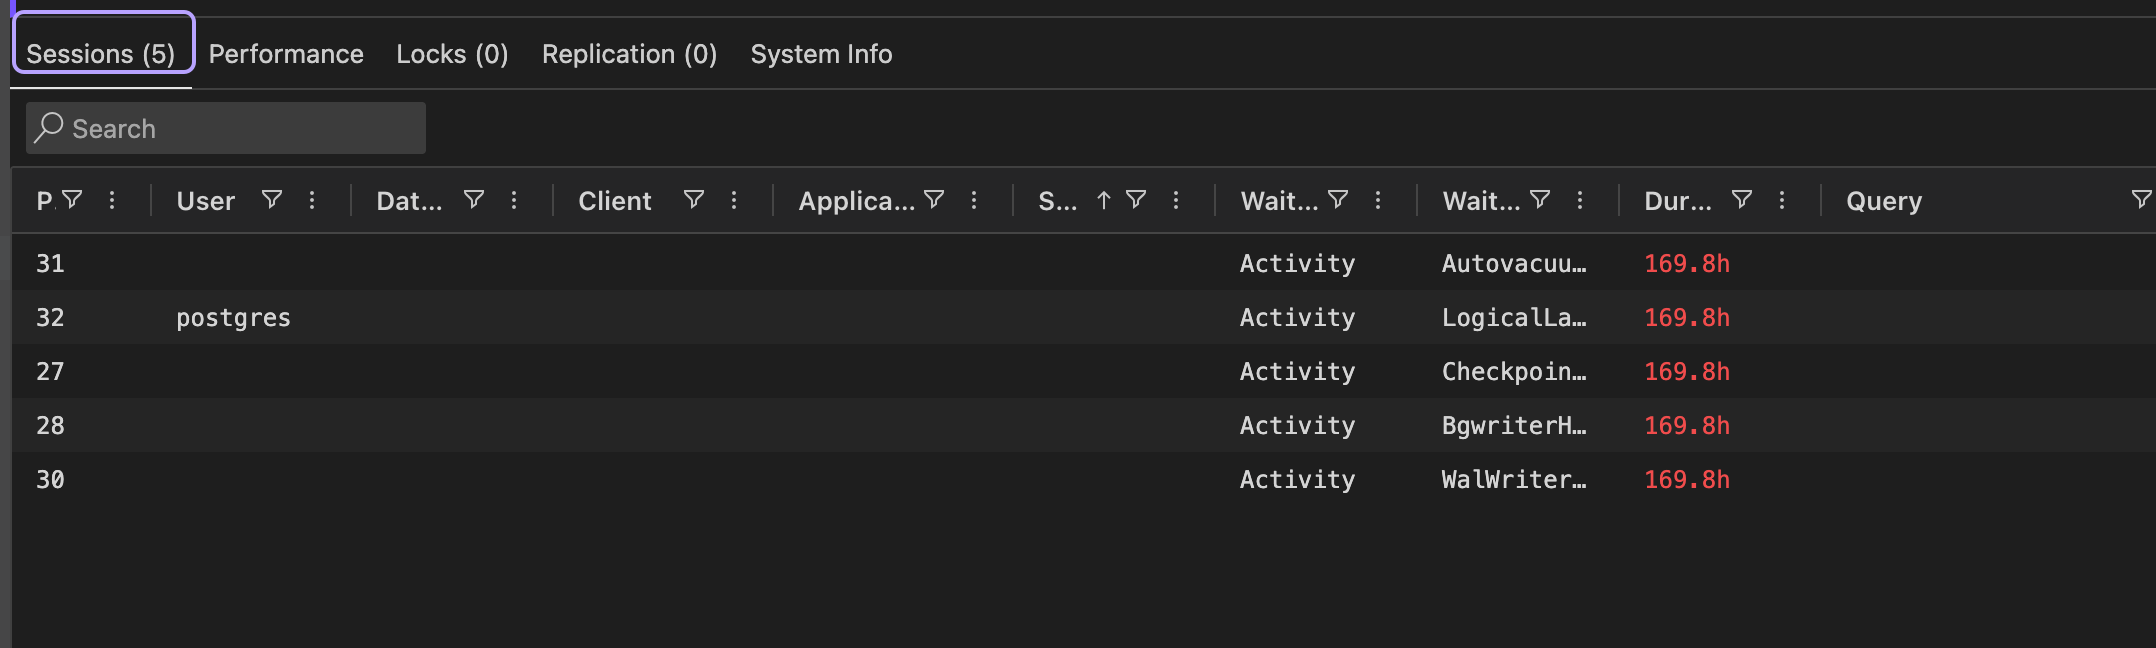Filter the S... column with funnel icon
This screenshot has width=2156, height=648.
1136,200
